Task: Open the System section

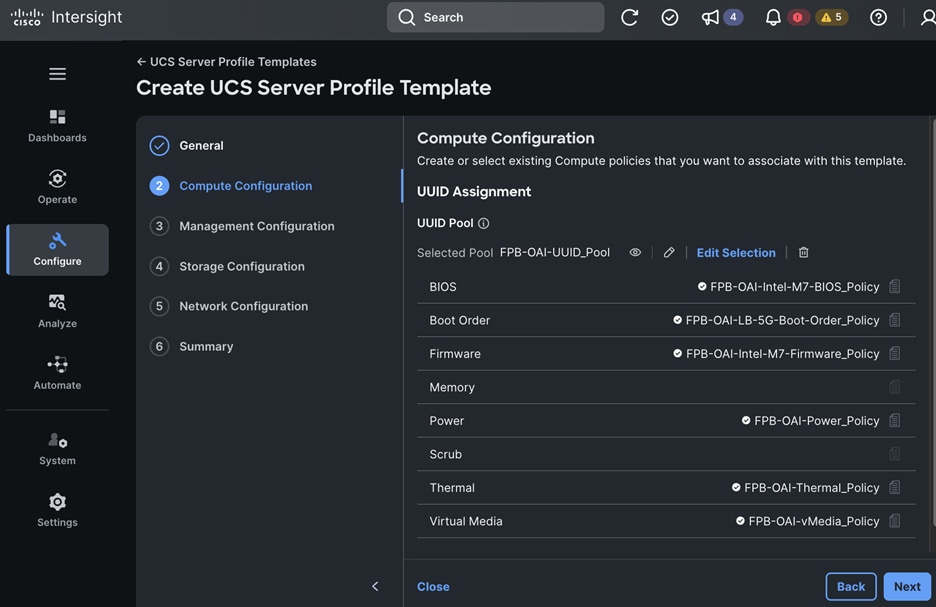Action: click(x=57, y=449)
